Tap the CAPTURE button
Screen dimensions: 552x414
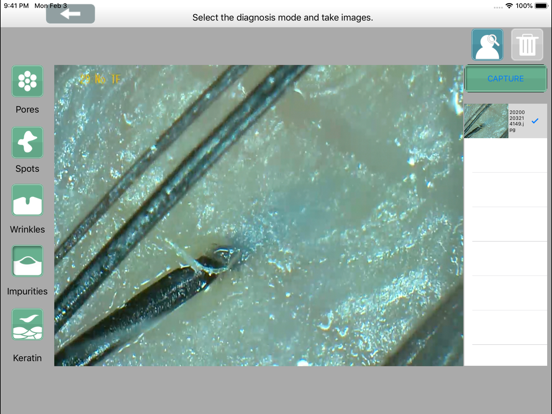[x=506, y=79]
